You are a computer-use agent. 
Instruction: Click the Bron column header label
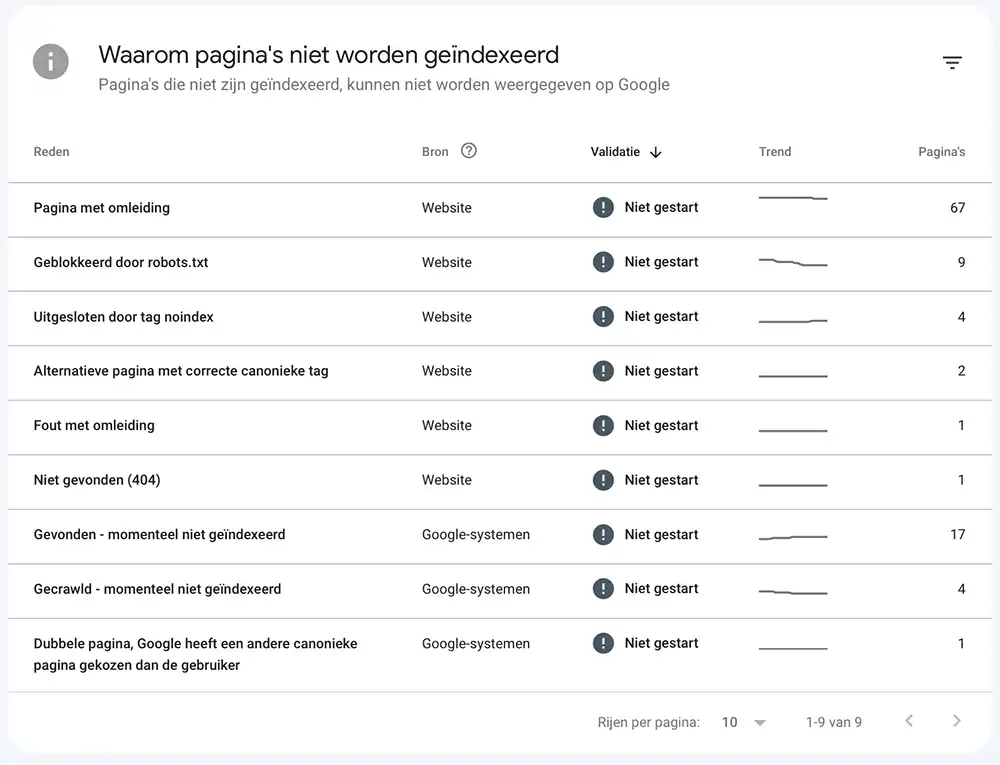435,152
